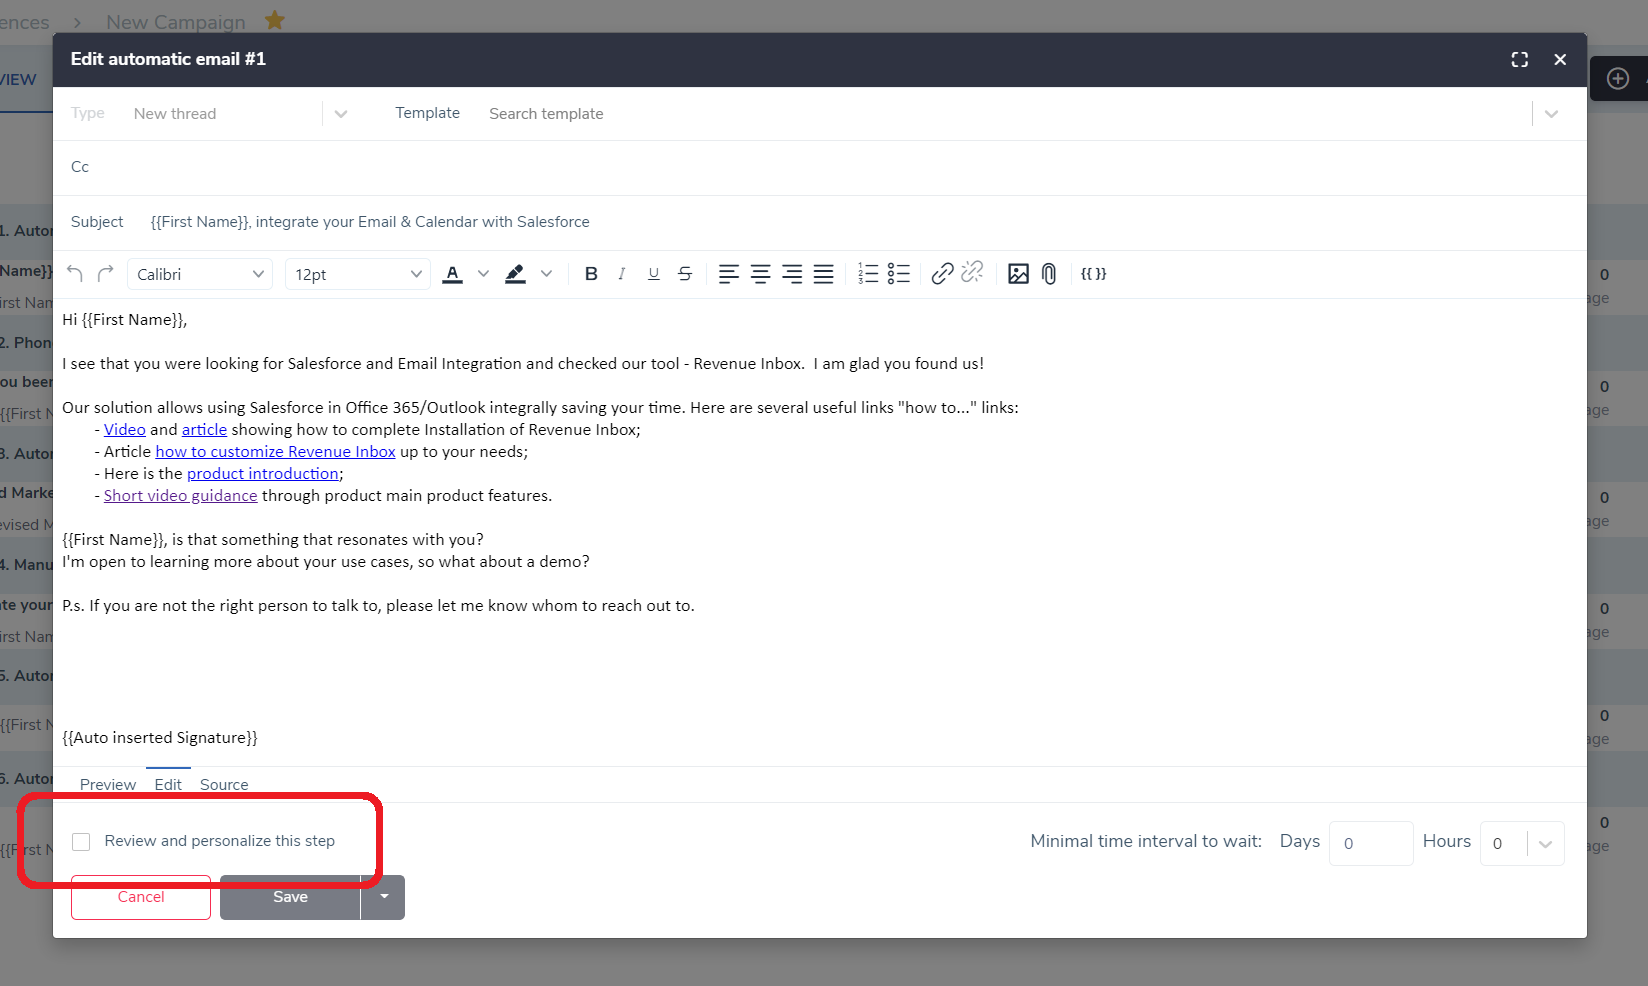Image resolution: width=1648 pixels, height=986 pixels.
Task: Toggle underline formatting
Action: point(654,274)
